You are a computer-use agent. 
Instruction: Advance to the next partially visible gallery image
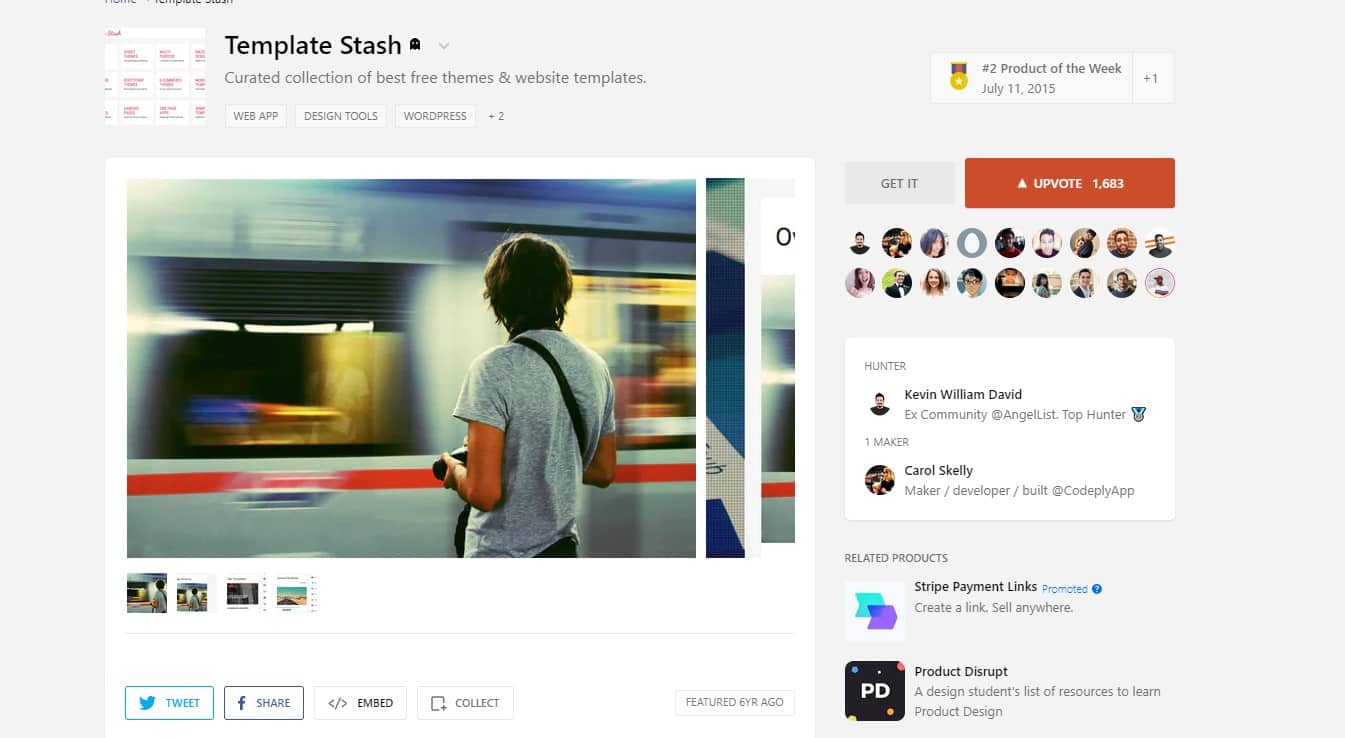(750, 368)
